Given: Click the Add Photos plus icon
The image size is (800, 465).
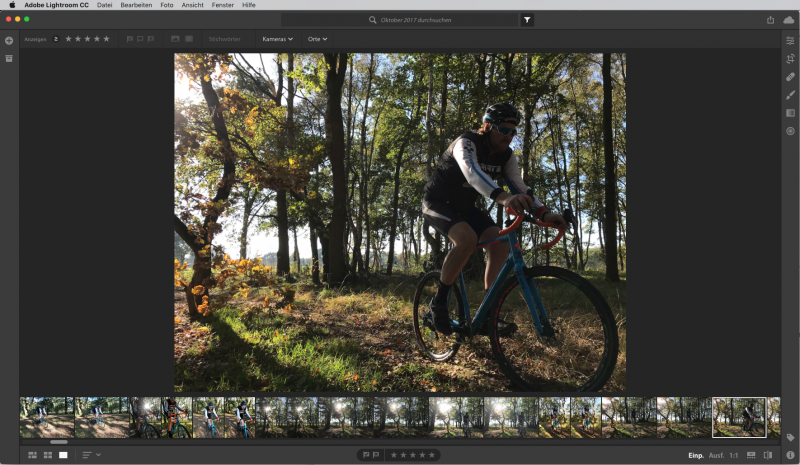Looking at the screenshot, I should (9, 40).
